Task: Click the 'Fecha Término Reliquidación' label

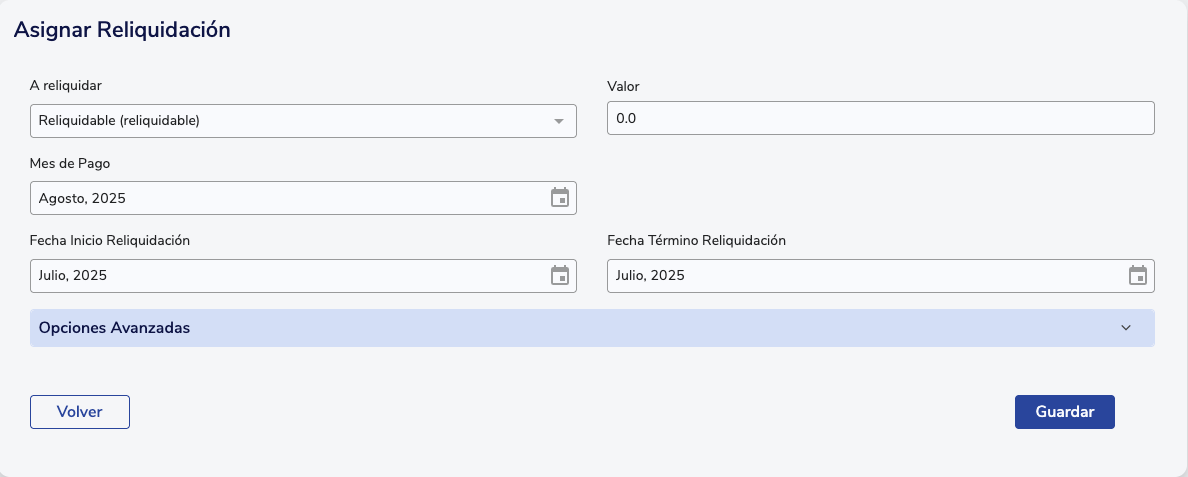Action: (696, 240)
